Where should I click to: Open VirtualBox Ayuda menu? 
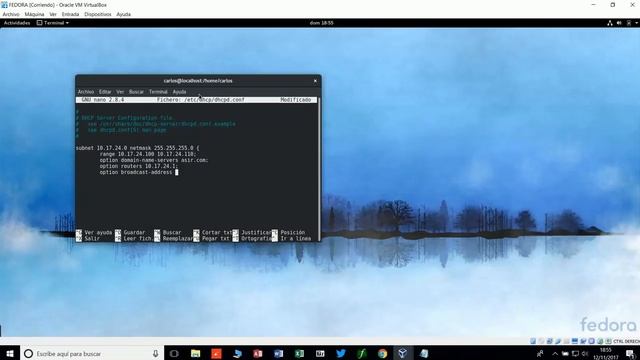tap(124, 14)
